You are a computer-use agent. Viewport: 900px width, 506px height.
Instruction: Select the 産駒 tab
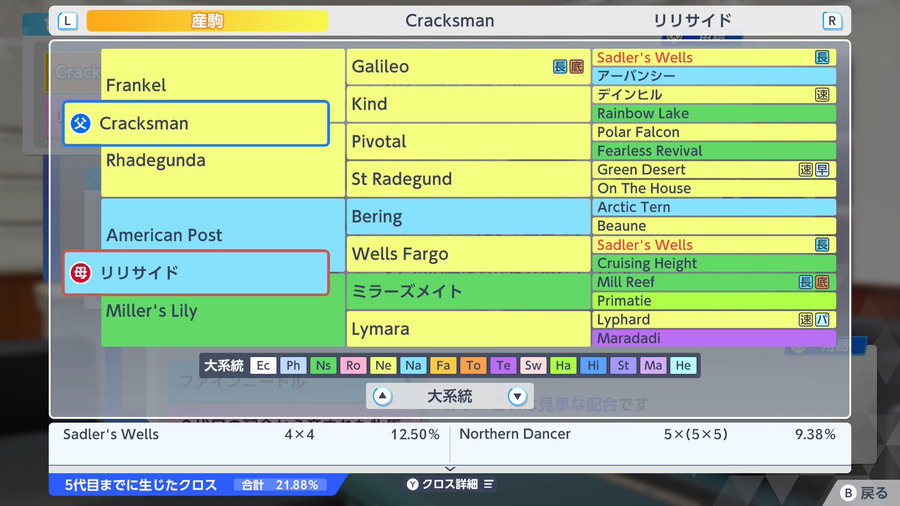pyautogui.click(x=207, y=21)
